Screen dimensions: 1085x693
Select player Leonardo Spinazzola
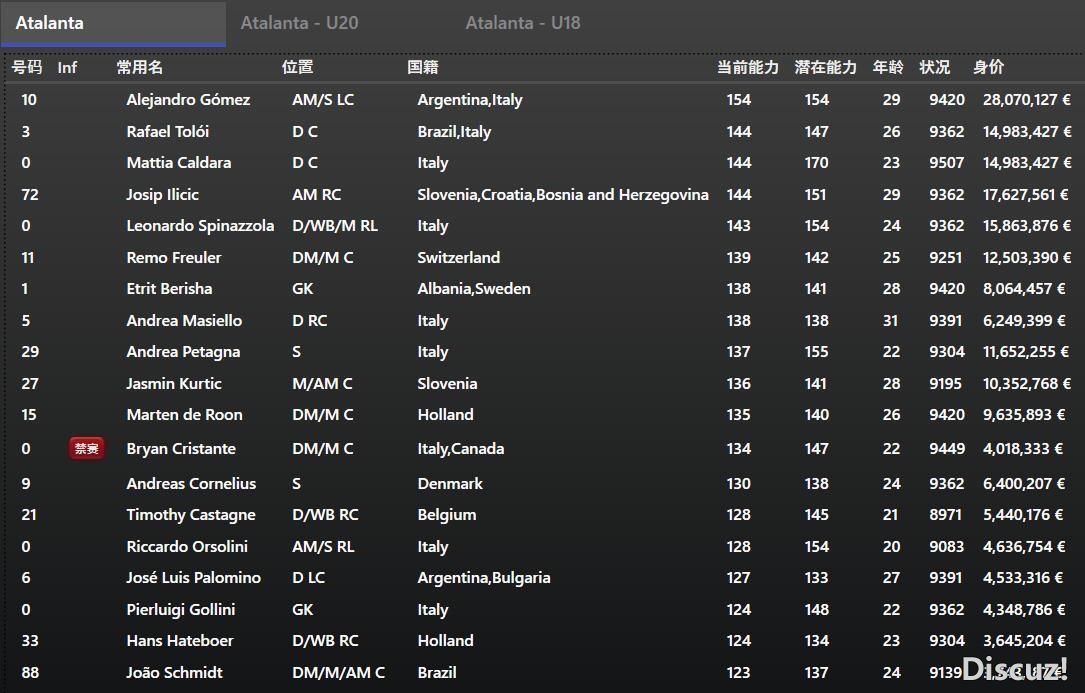(200, 226)
